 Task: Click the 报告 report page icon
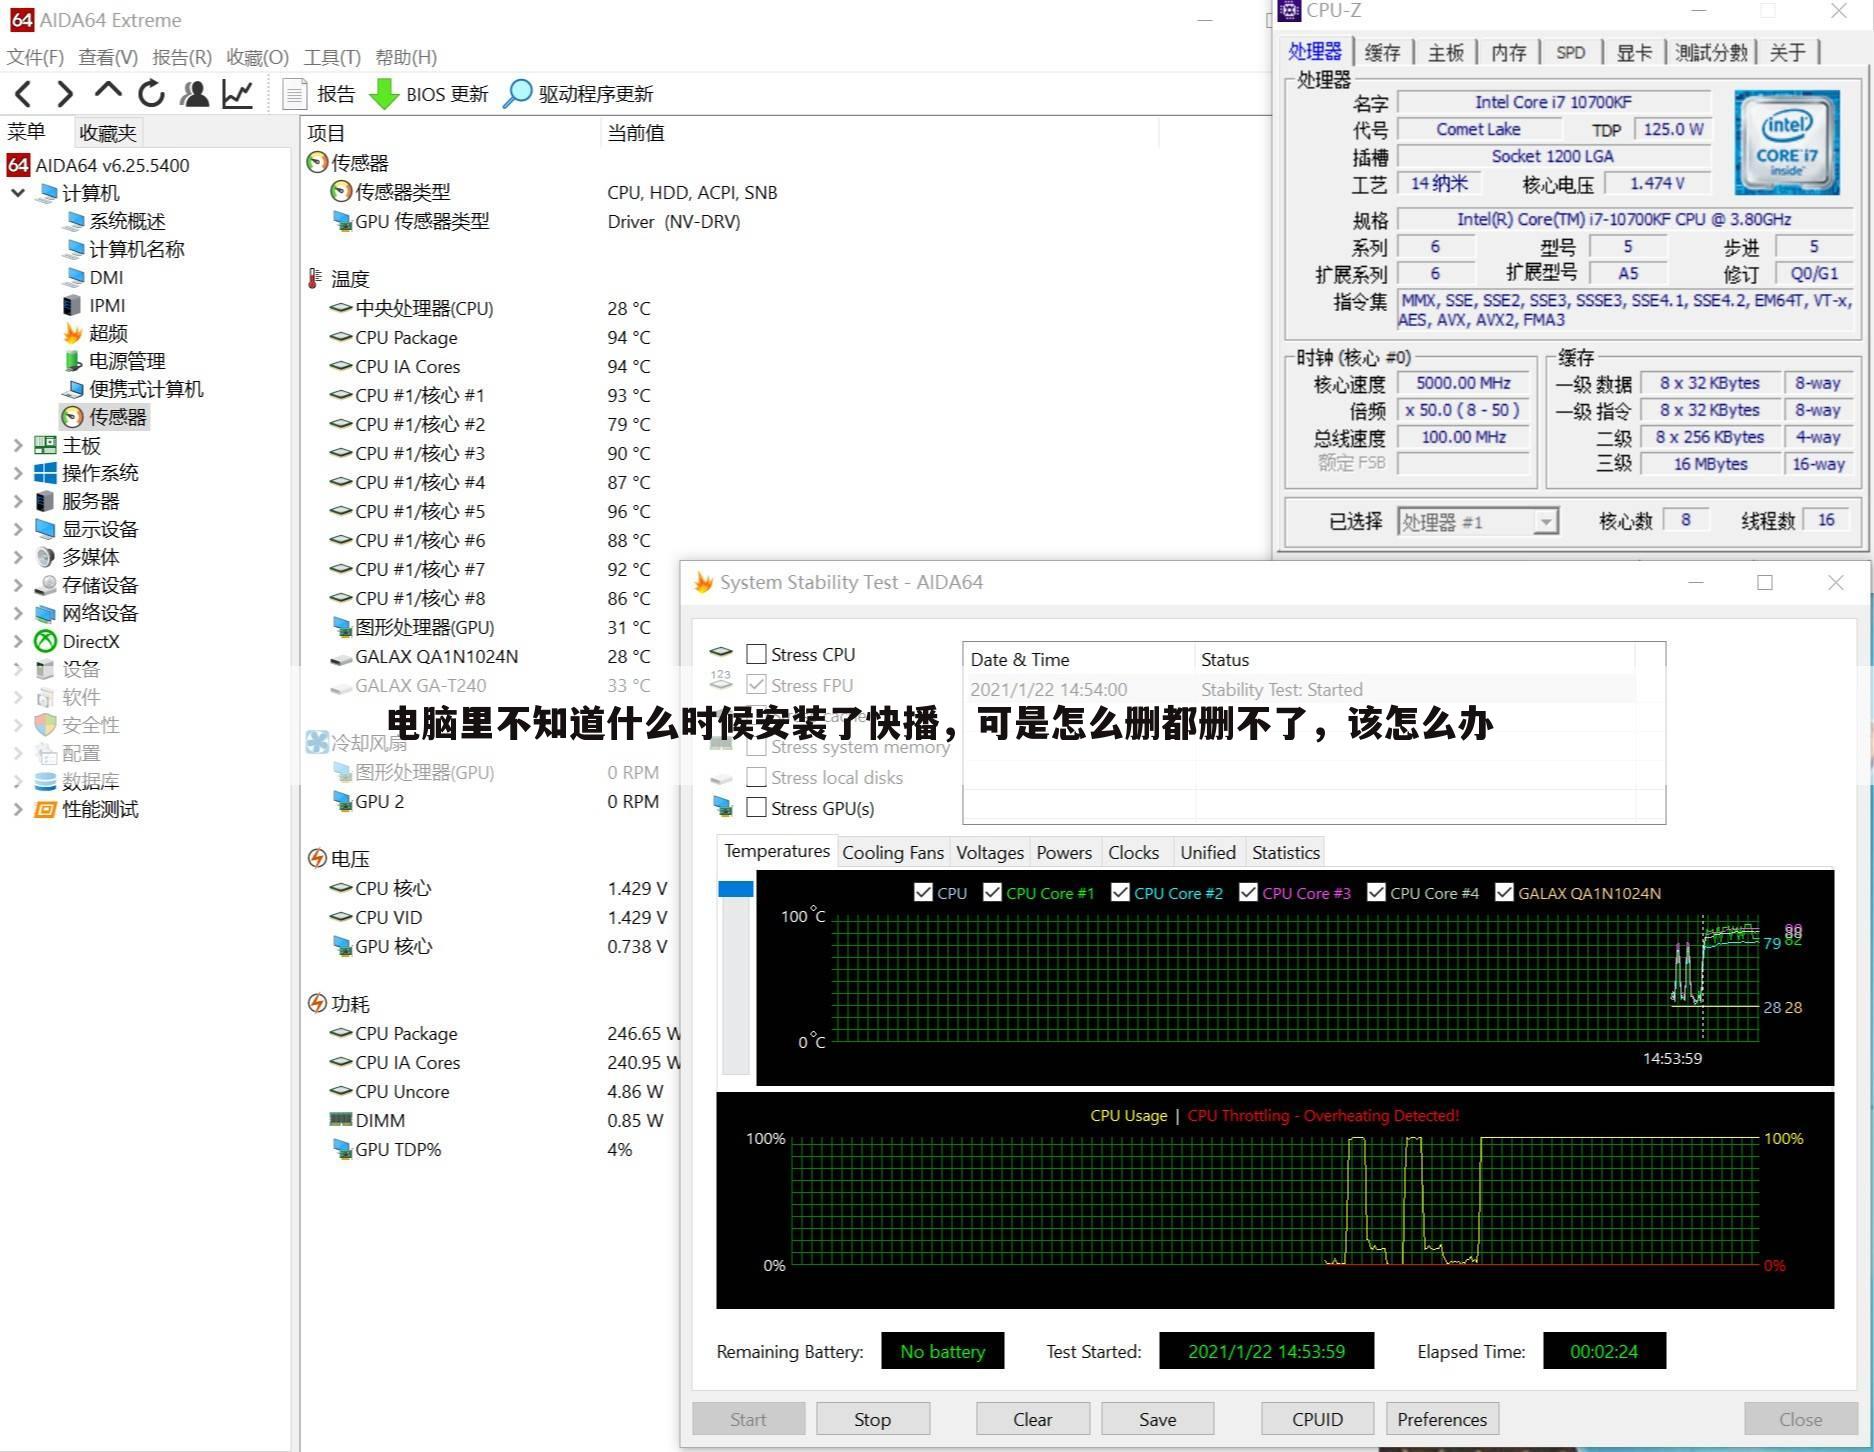294,94
